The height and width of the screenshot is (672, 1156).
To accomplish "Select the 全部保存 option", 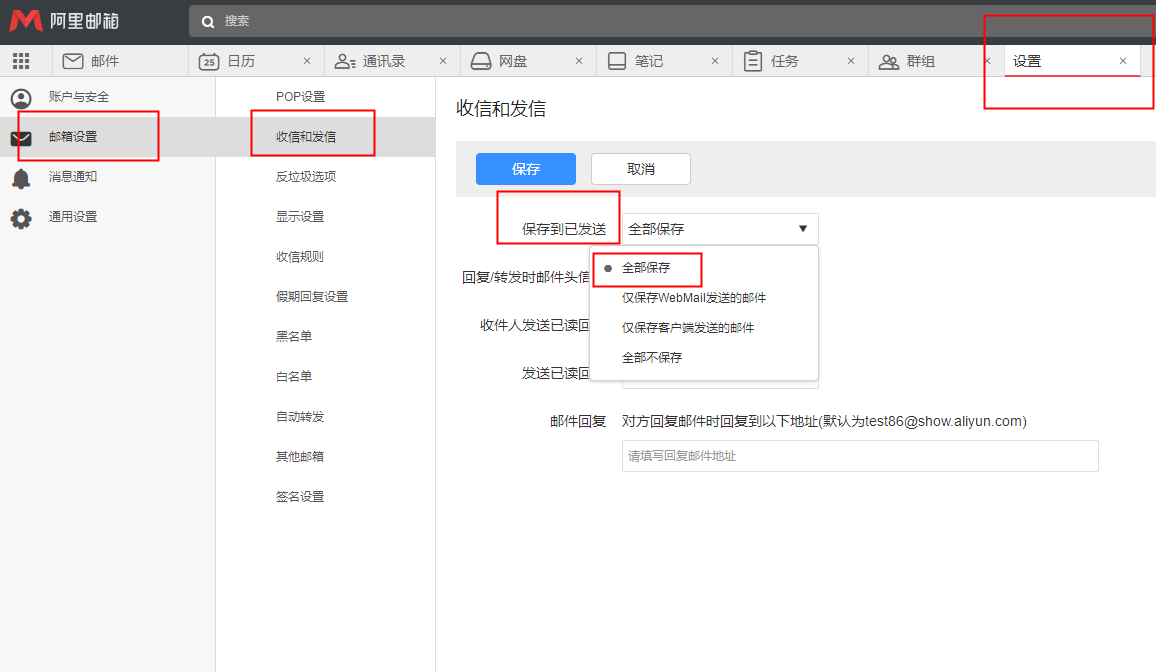I will (646, 268).
